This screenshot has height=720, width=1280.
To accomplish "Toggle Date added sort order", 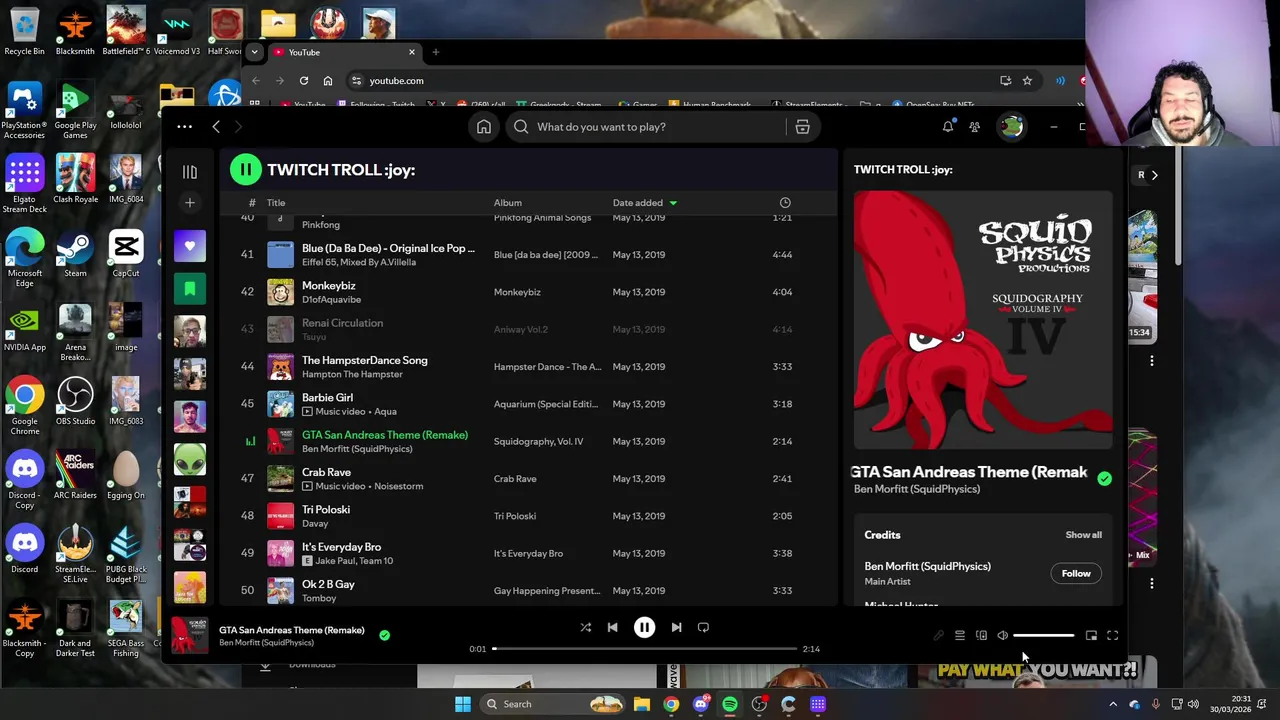I will pos(645,203).
